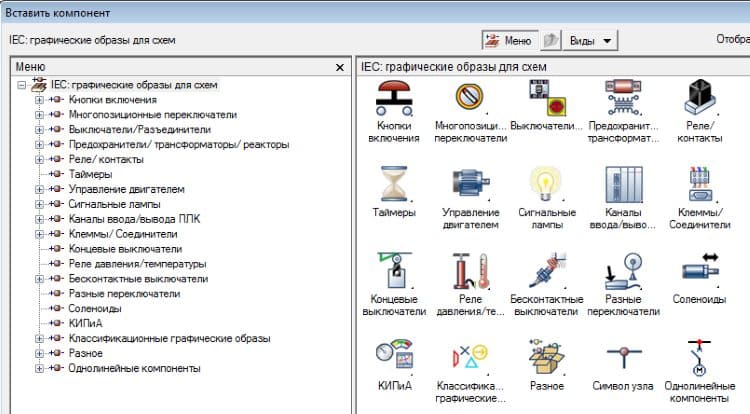Open the Виды dropdown
Screen dimensions: 750x414
coord(590,40)
